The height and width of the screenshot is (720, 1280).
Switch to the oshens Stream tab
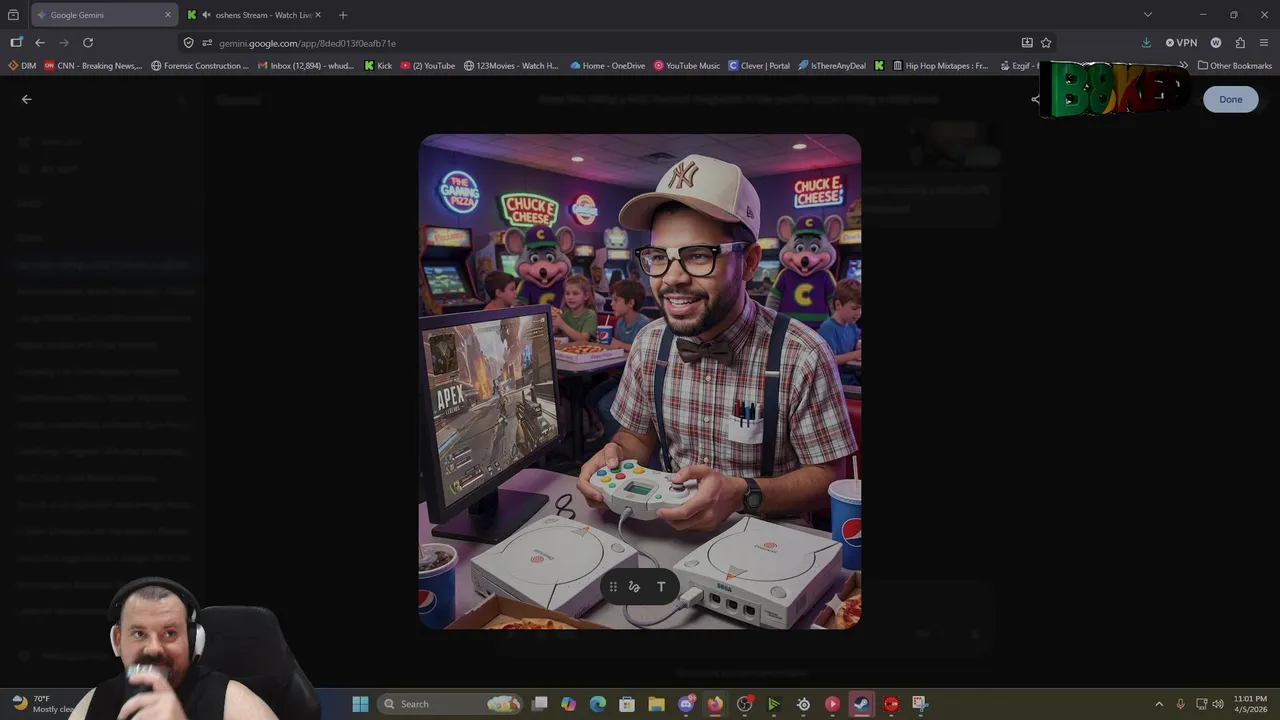pos(255,15)
